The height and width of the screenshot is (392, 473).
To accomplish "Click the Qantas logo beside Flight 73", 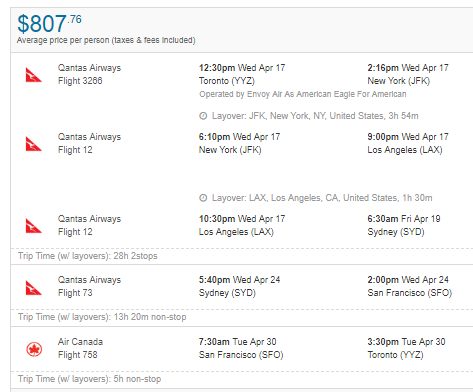I will [34, 288].
